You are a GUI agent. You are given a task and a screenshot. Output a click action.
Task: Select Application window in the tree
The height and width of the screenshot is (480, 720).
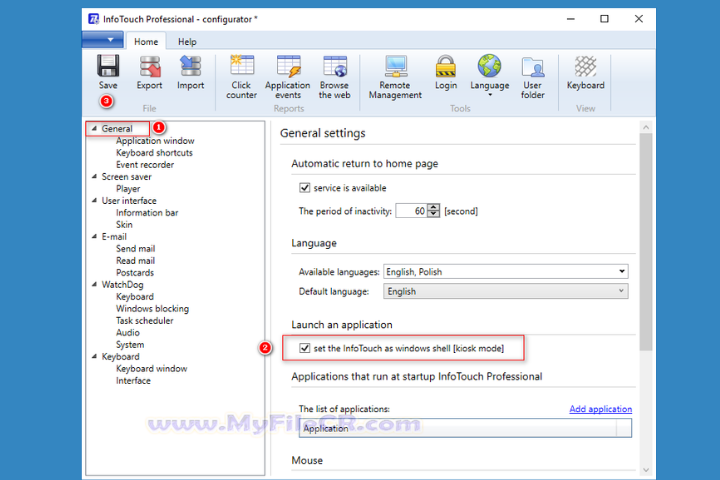tap(155, 141)
